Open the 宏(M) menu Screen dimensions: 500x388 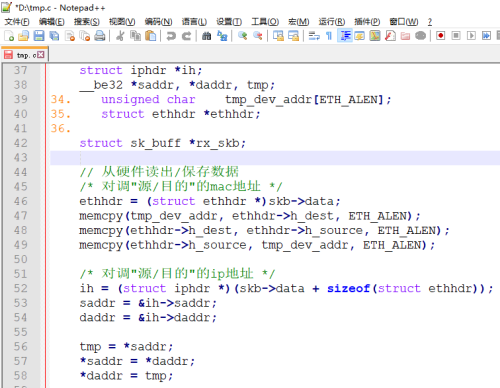299,22
